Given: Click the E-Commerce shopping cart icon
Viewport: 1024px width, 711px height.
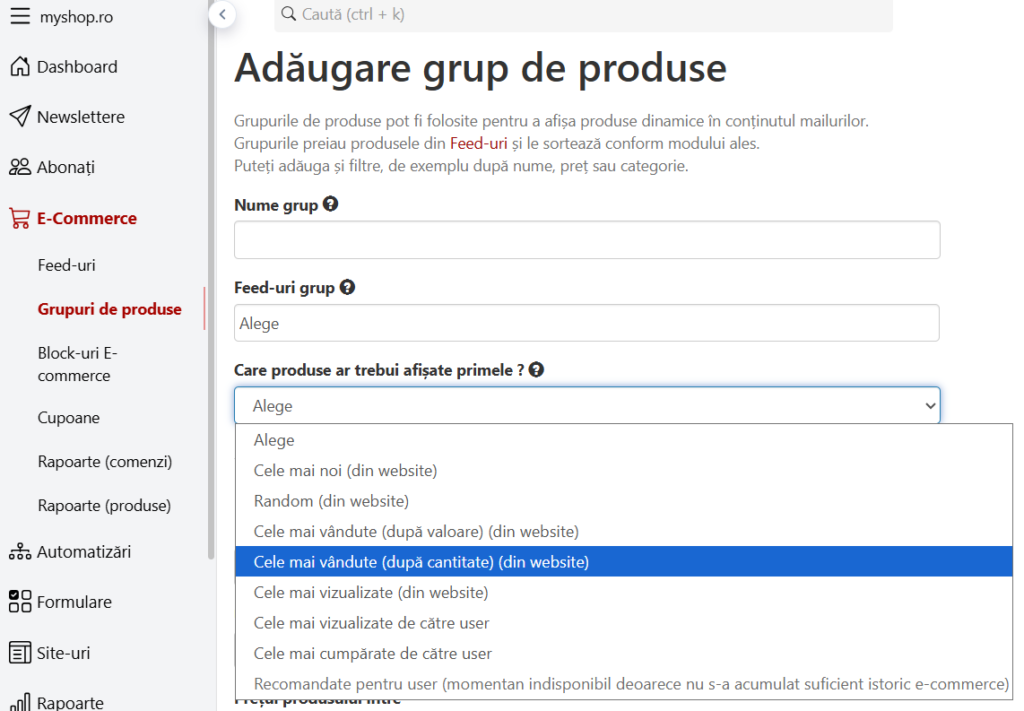Looking at the screenshot, I should point(18,217).
